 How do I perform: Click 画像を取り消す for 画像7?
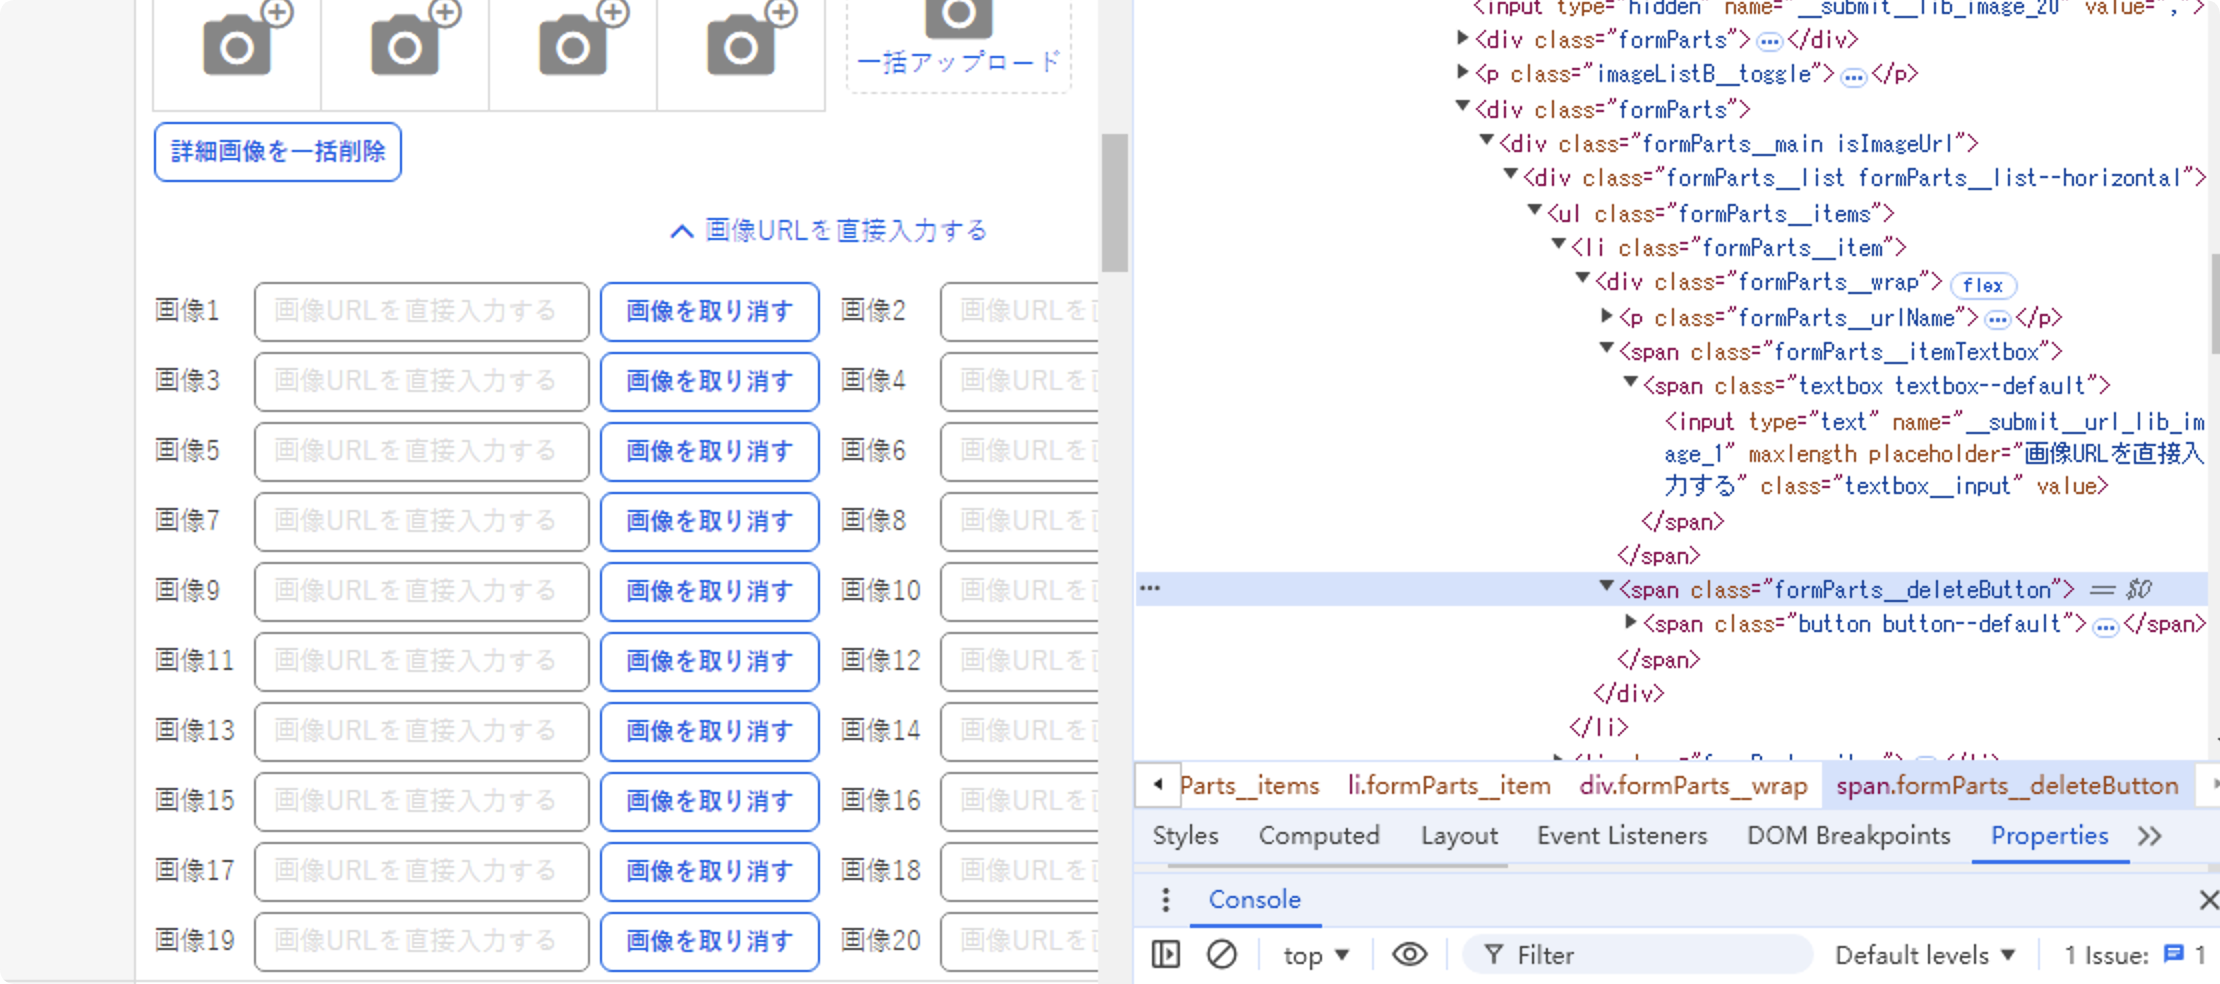709,522
